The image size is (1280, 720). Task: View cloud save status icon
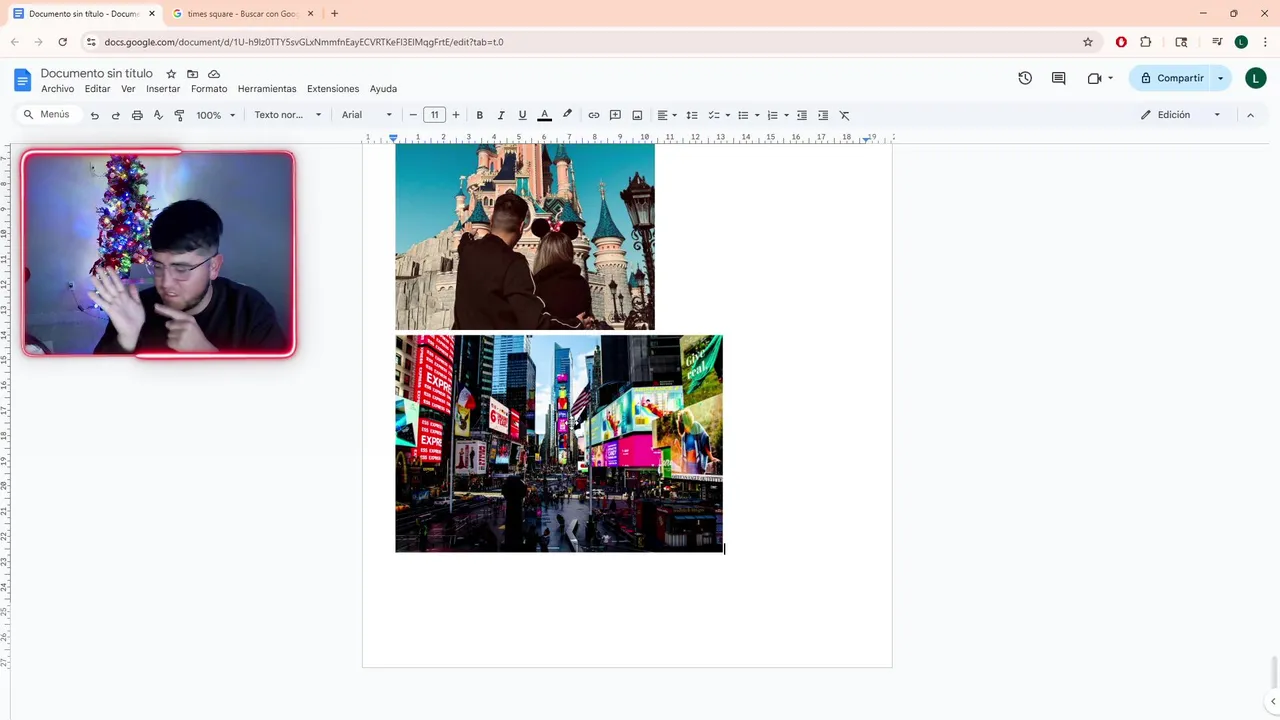[x=213, y=74]
